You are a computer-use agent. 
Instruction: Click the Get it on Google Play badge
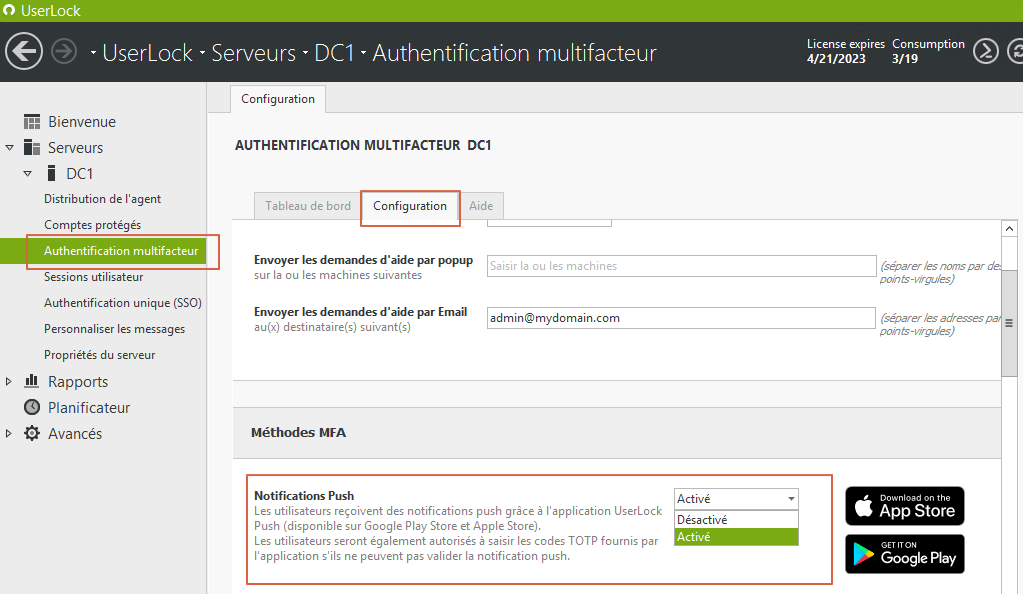[905, 554]
